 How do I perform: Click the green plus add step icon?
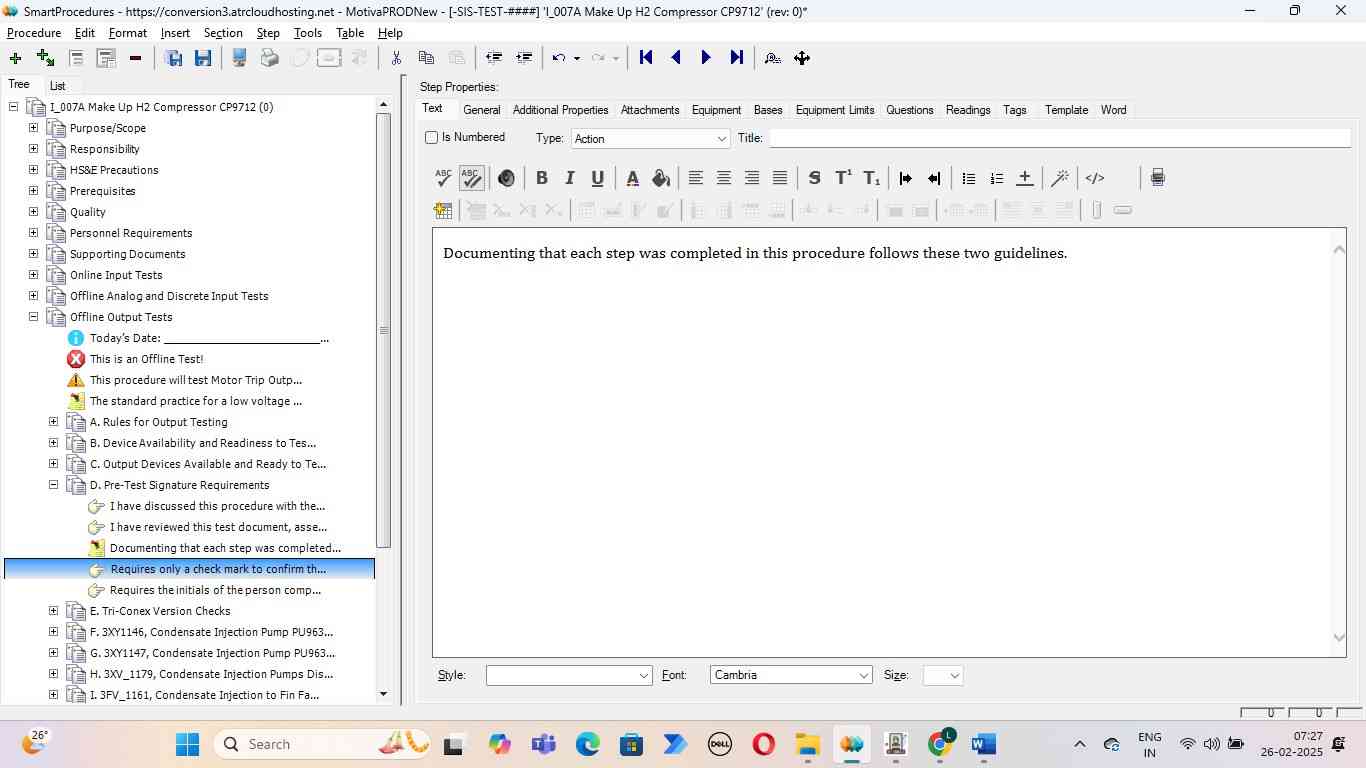(x=15, y=58)
